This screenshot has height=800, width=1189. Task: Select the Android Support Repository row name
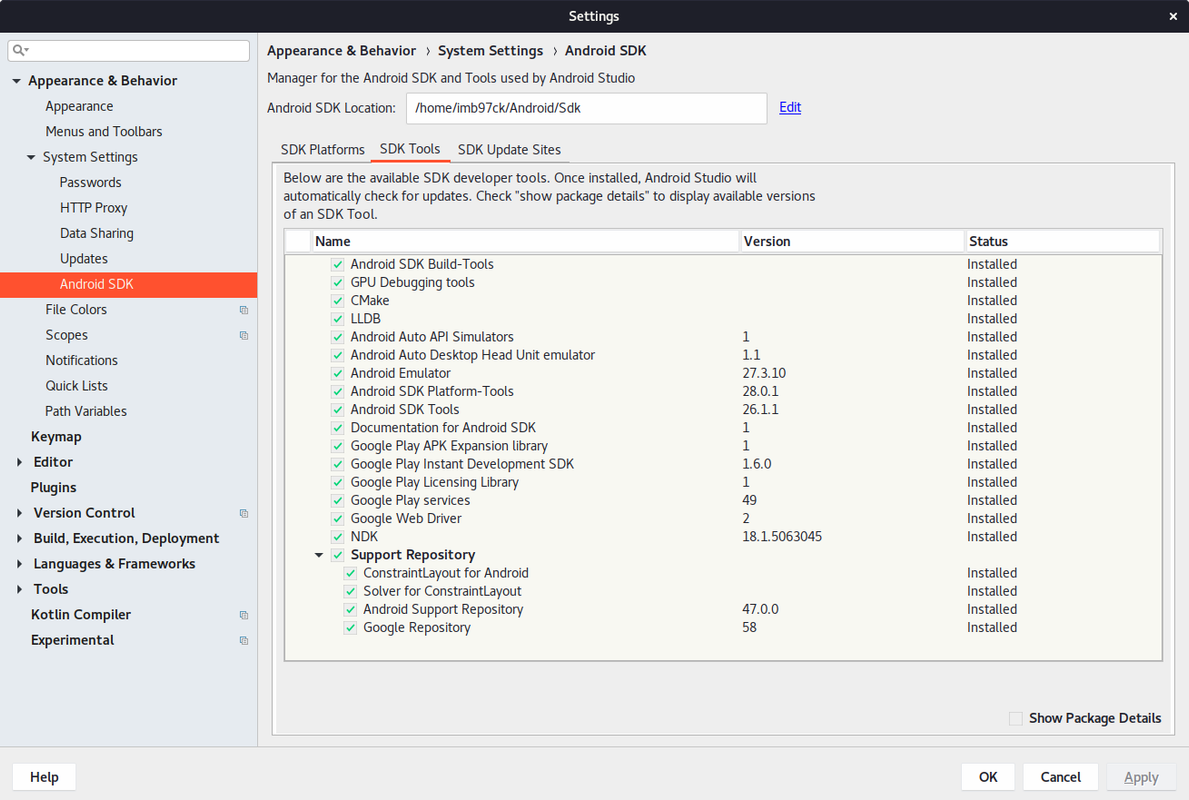click(443, 610)
